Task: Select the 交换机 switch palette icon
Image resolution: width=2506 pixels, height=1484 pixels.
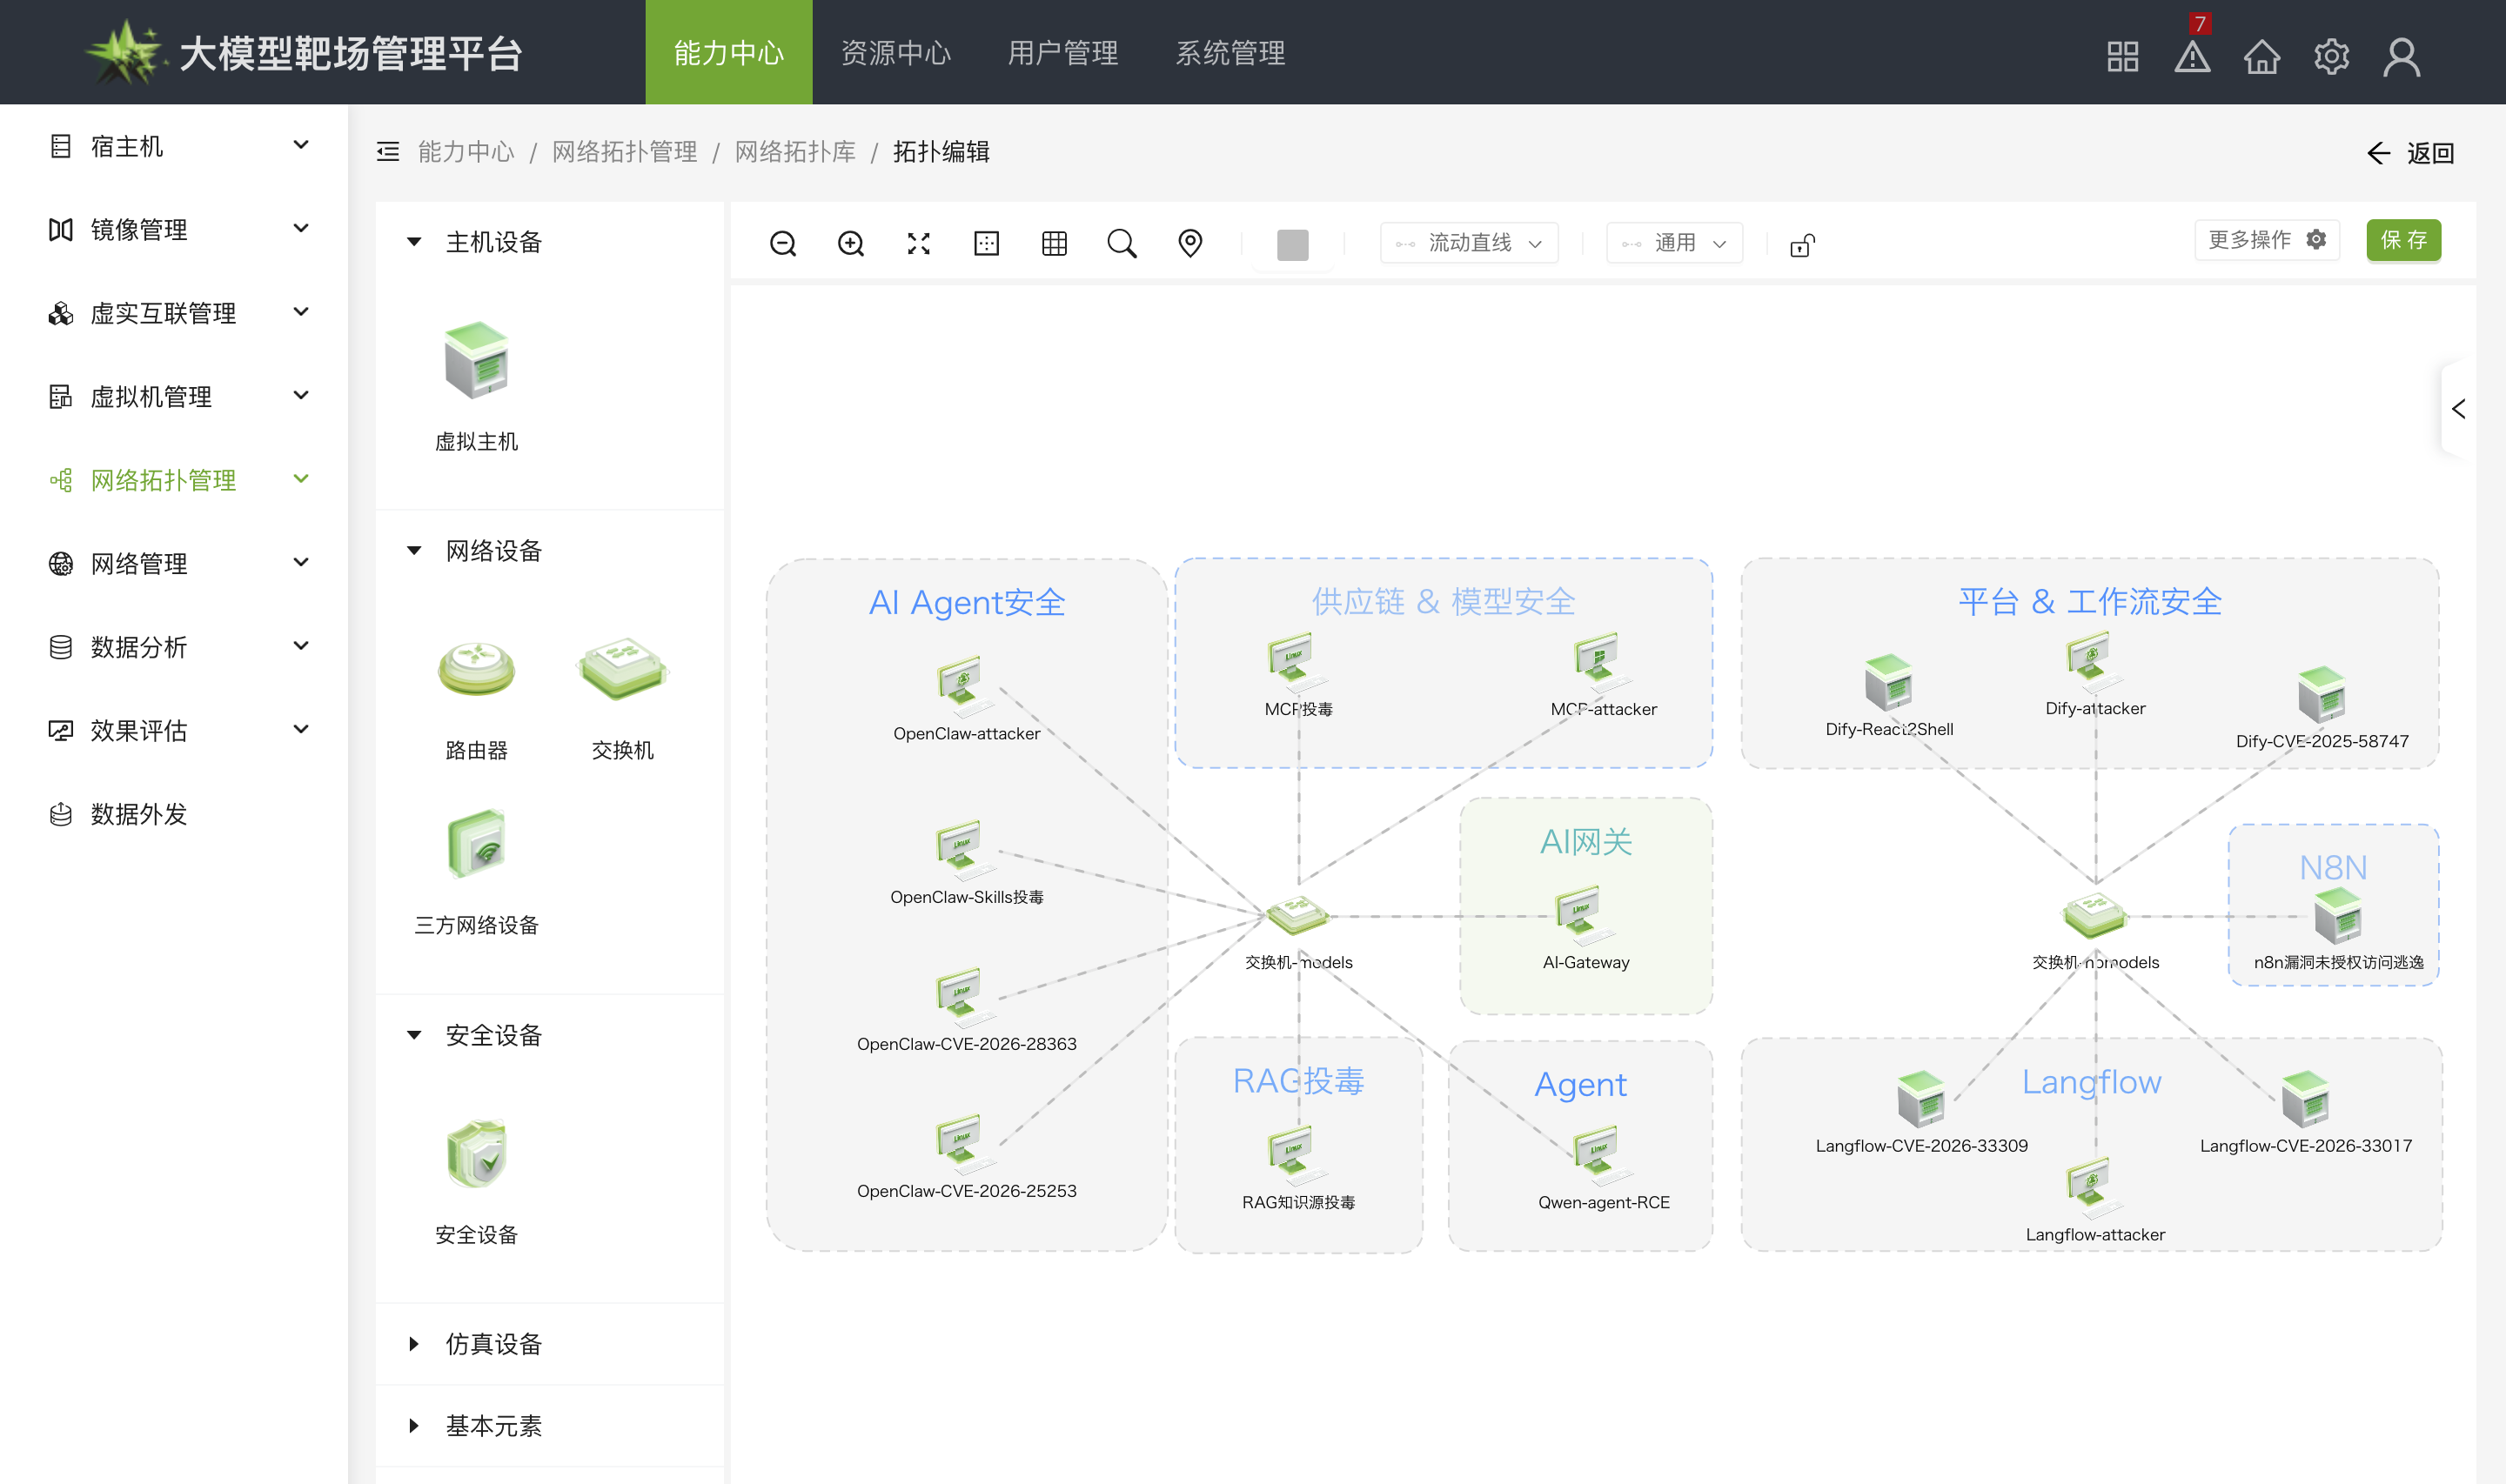Action: pyautogui.click(x=622, y=669)
